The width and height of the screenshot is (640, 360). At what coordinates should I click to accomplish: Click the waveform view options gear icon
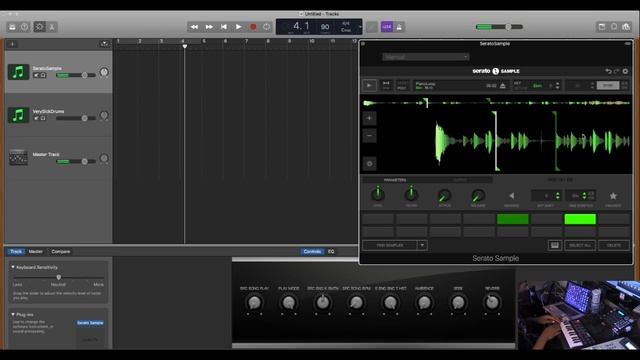369,164
